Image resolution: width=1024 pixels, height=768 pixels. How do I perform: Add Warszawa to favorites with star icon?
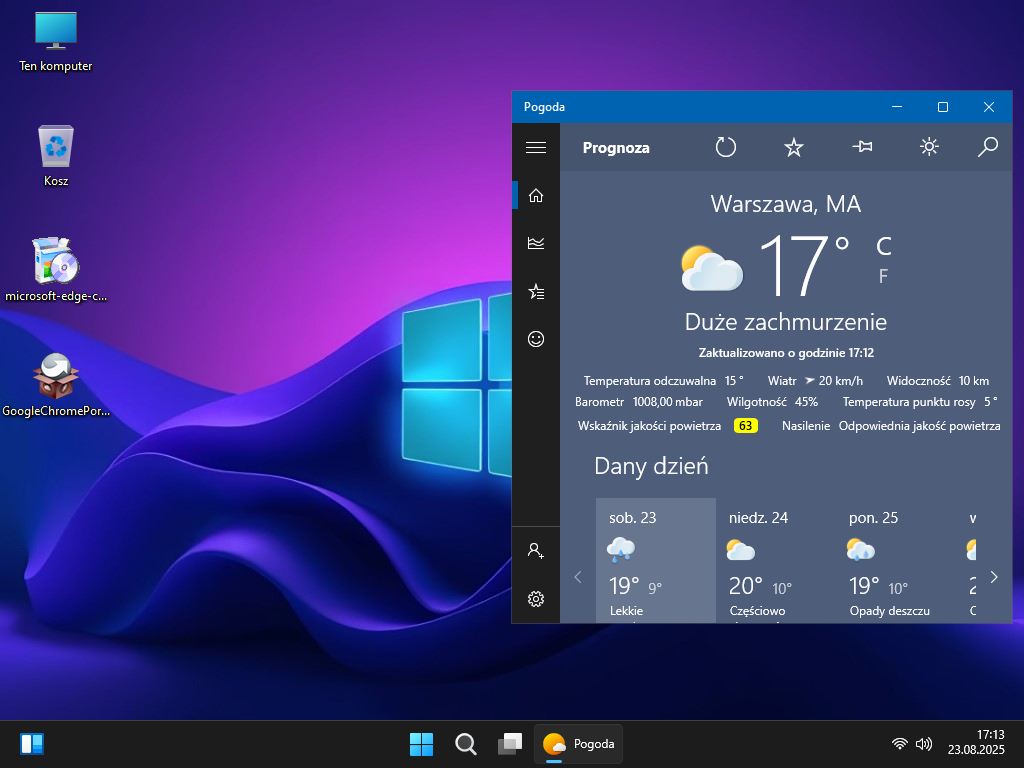point(794,148)
